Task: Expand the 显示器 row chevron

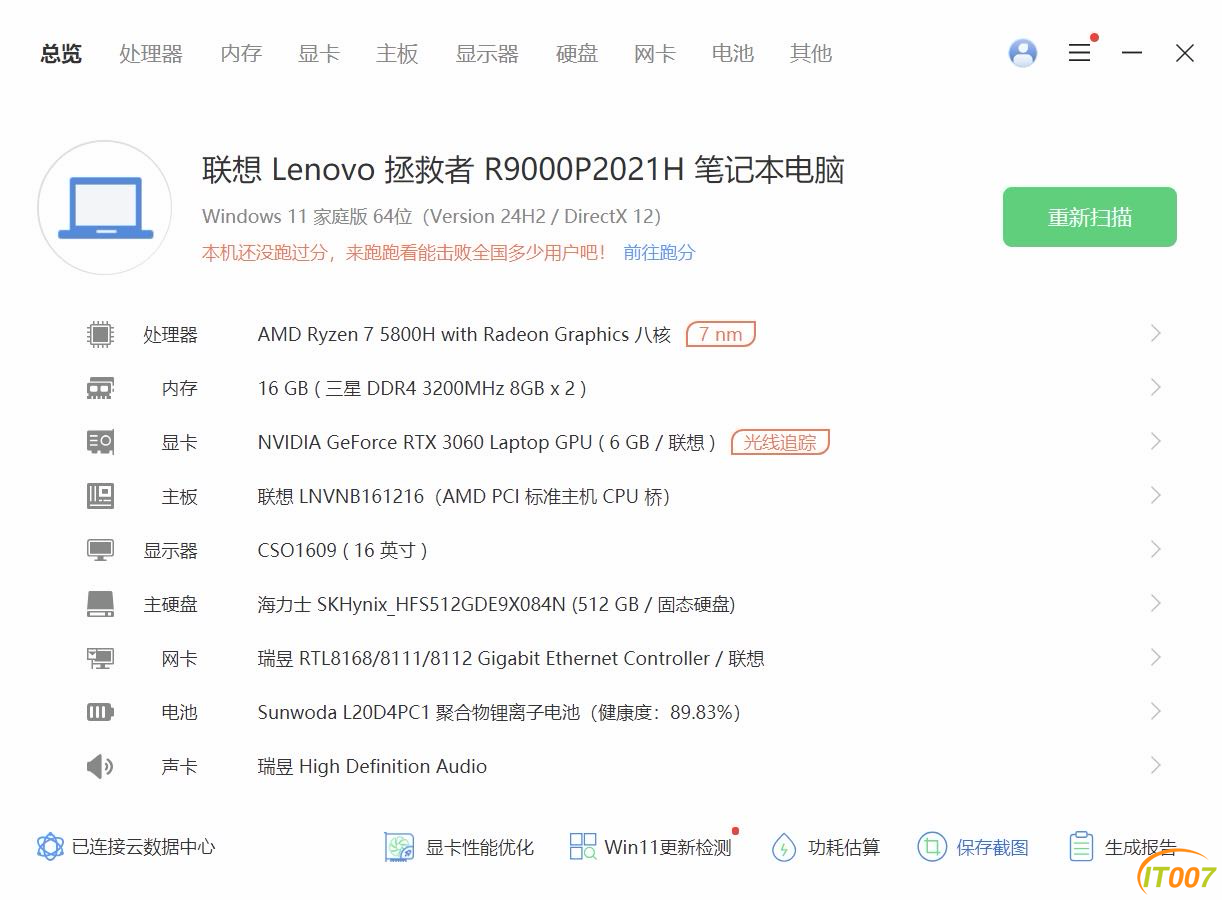Action: [1155, 549]
